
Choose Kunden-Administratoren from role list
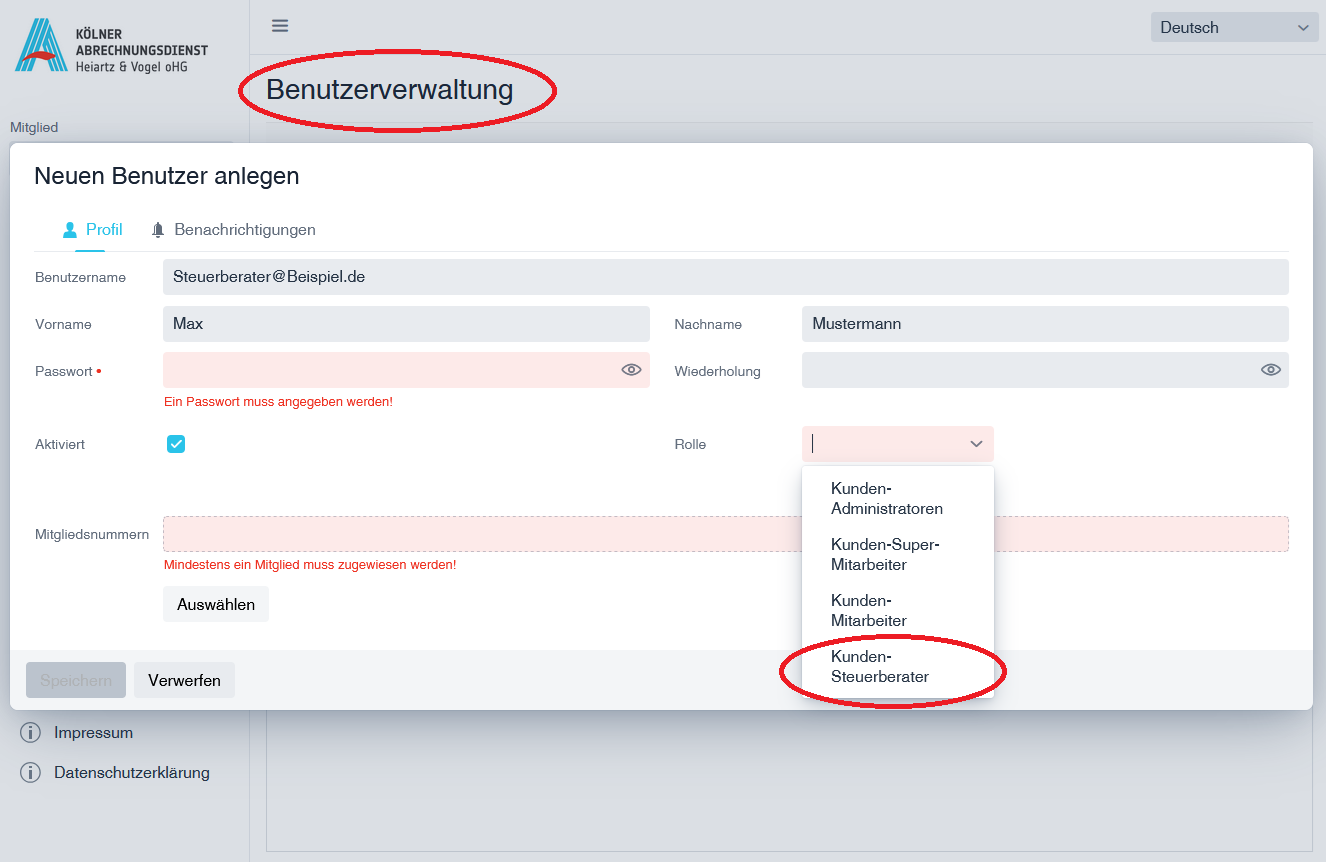click(x=886, y=499)
